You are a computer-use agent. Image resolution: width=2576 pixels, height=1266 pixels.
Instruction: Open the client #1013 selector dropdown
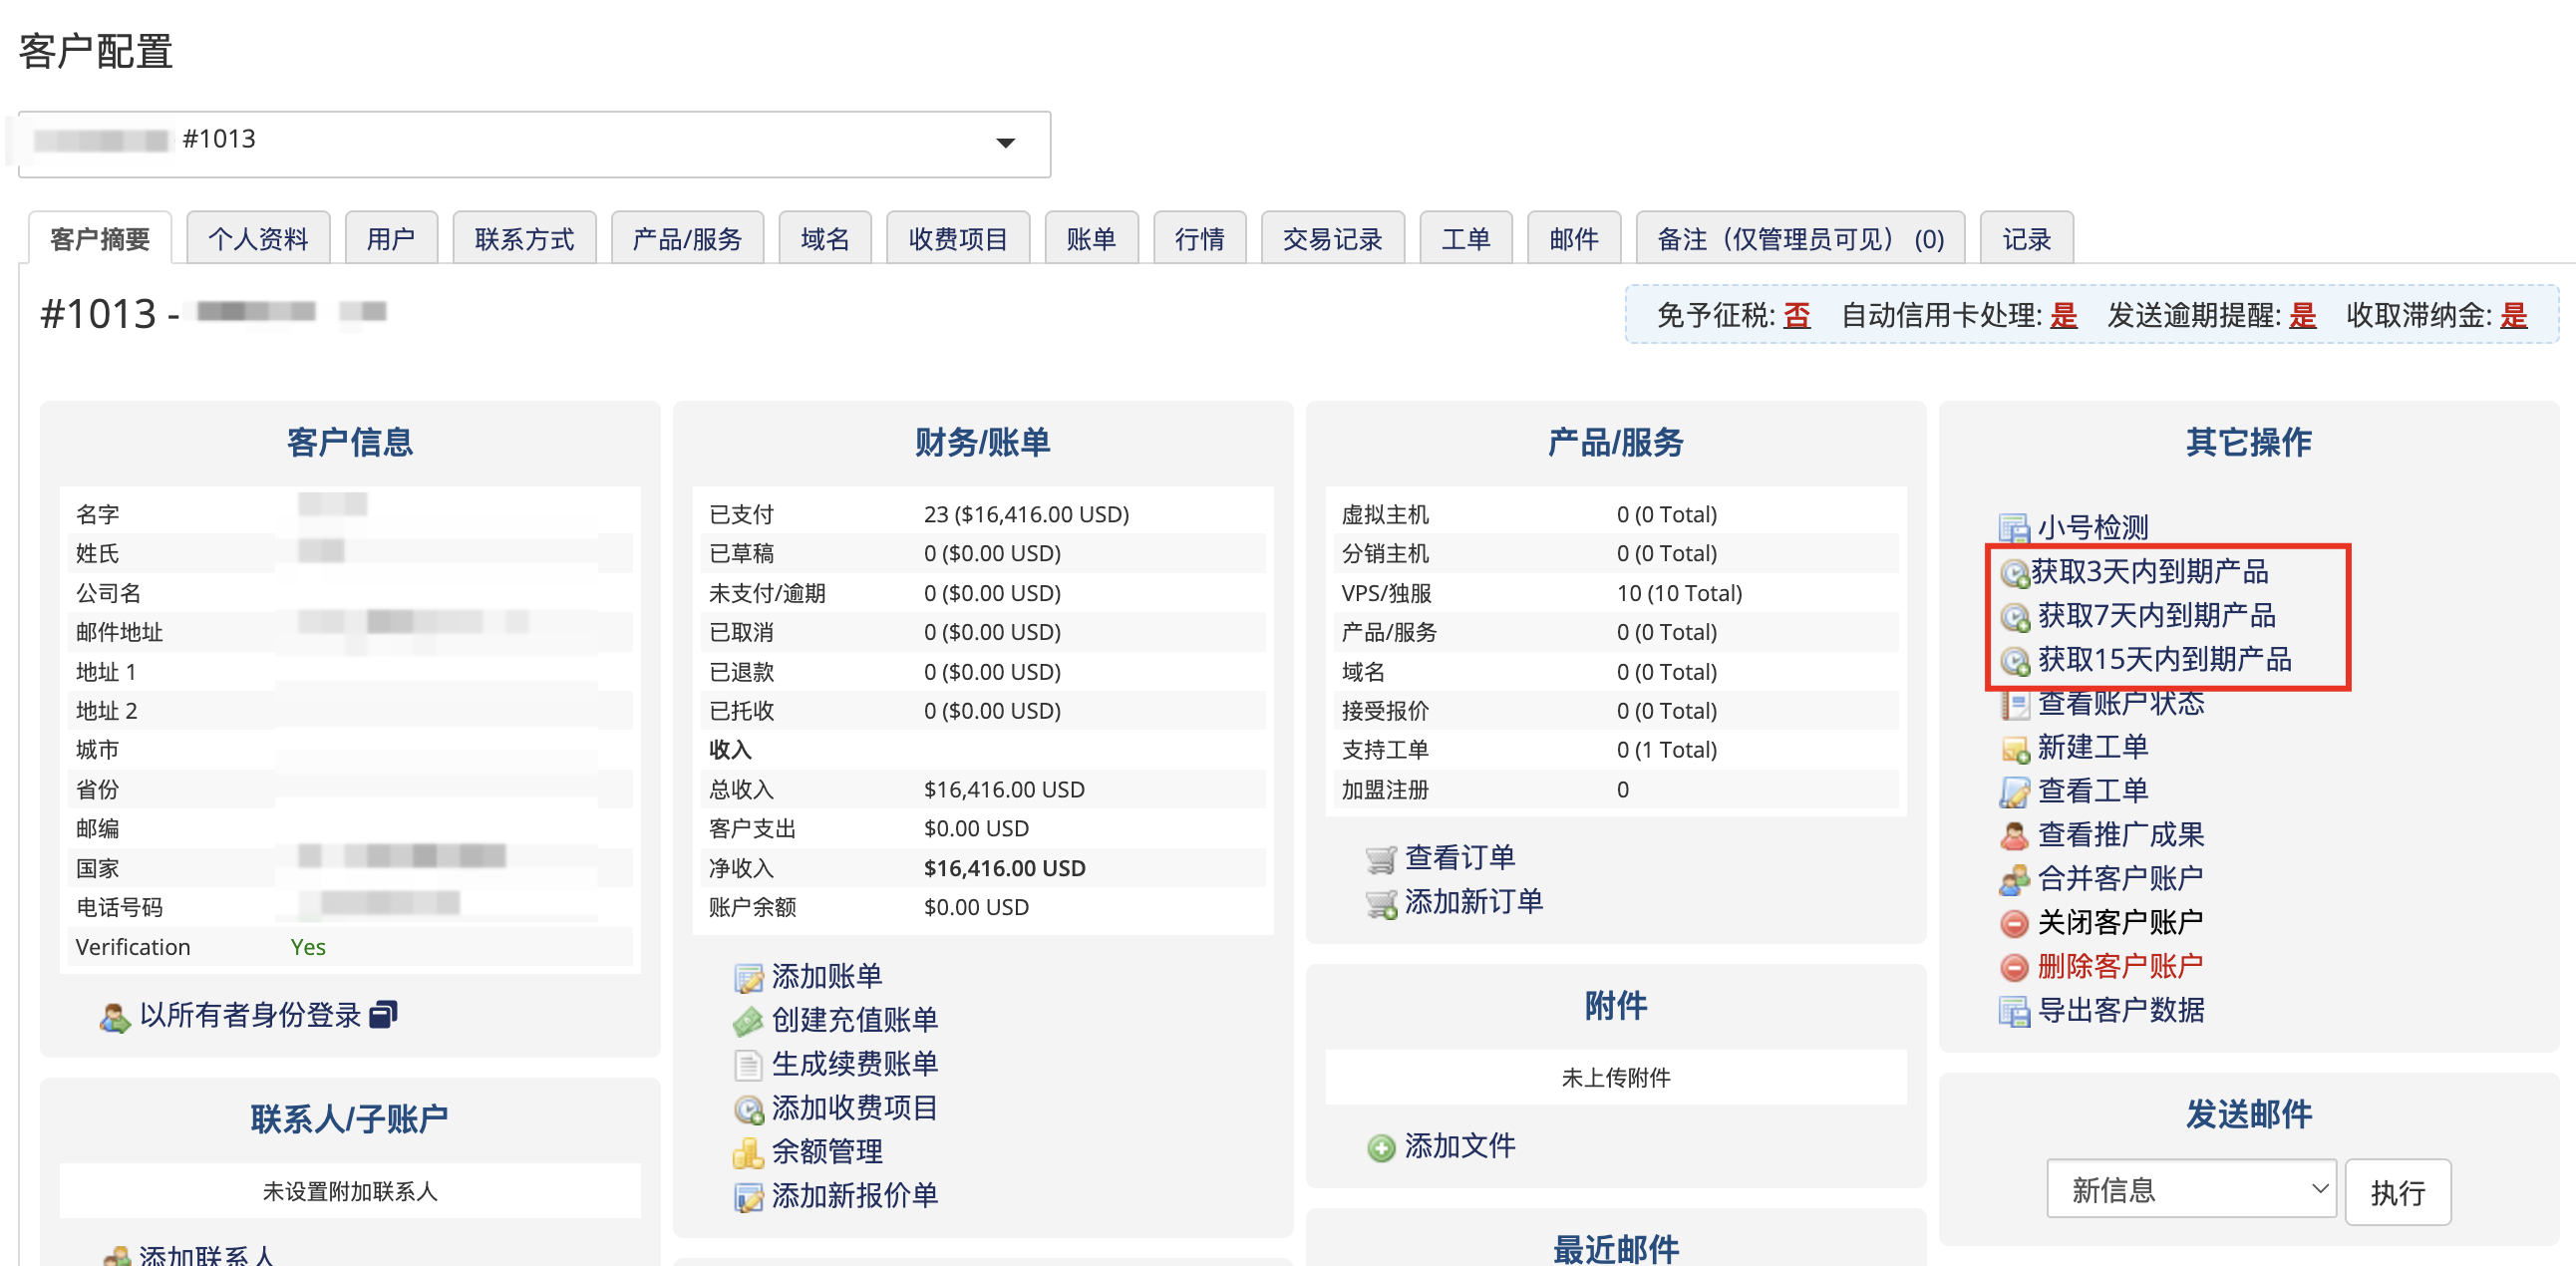[1005, 143]
